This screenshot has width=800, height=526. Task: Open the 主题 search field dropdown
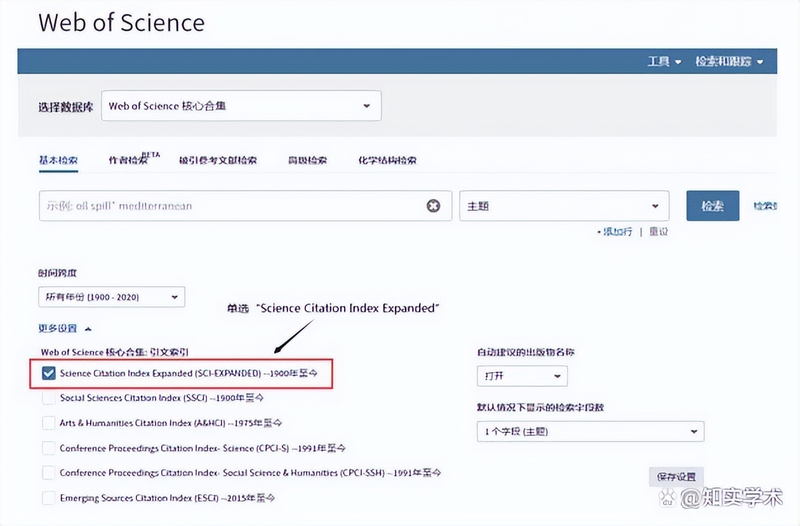tap(563, 206)
